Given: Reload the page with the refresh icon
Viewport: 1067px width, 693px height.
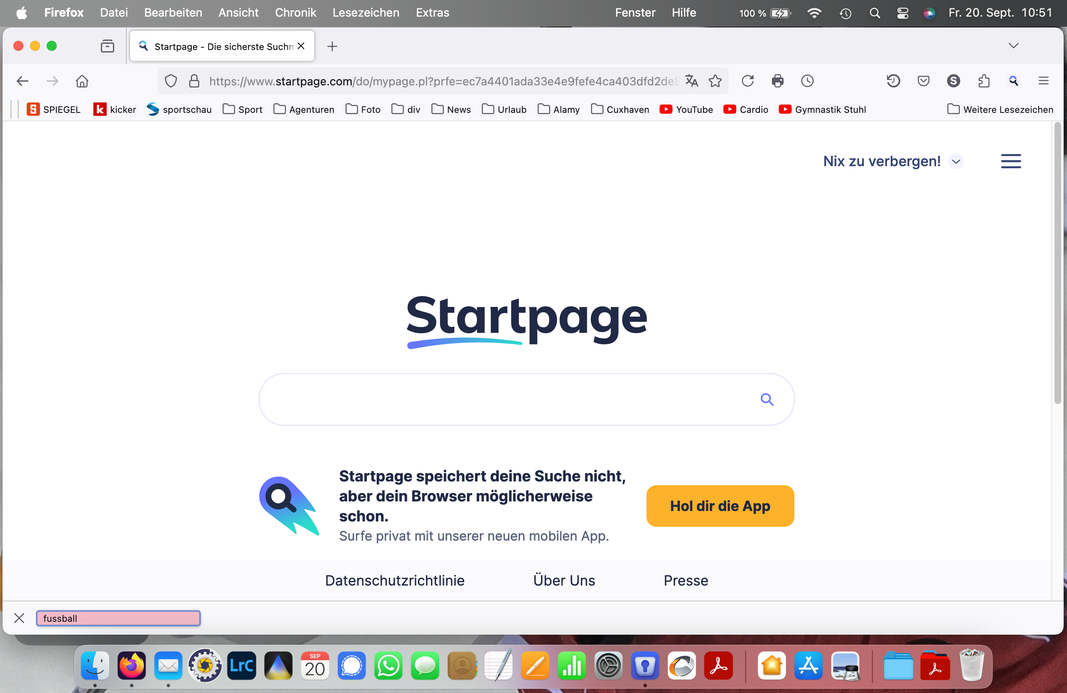Looking at the screenshot, I should (x=747, y=81).
